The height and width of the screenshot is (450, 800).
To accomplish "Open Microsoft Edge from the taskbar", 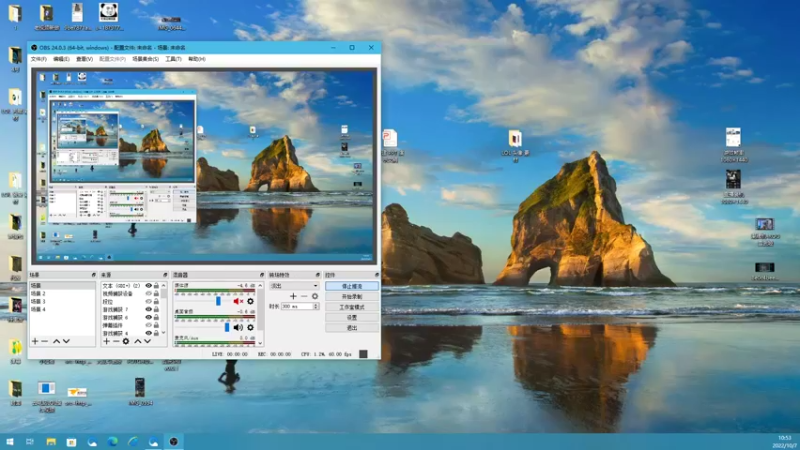I will point(112,441).
